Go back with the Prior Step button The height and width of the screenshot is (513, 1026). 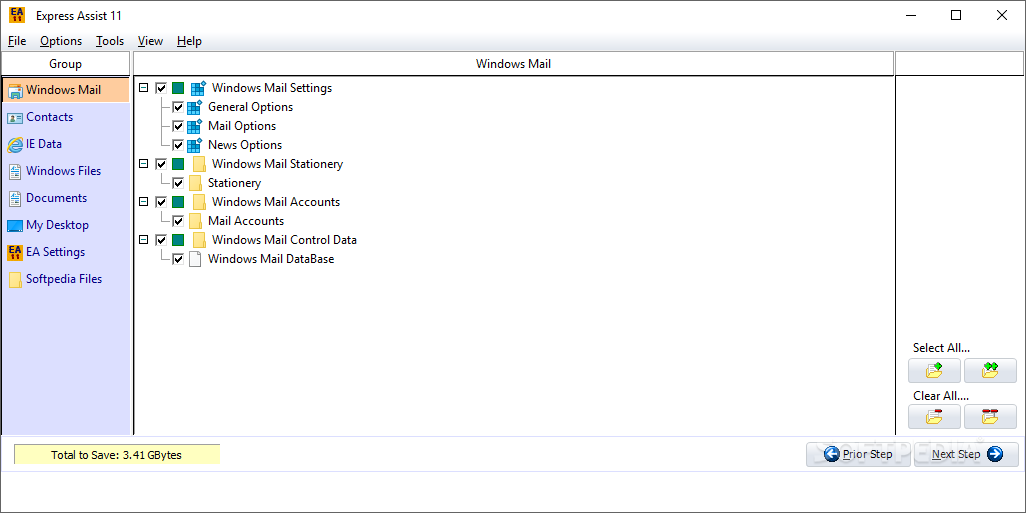[858, 454]
